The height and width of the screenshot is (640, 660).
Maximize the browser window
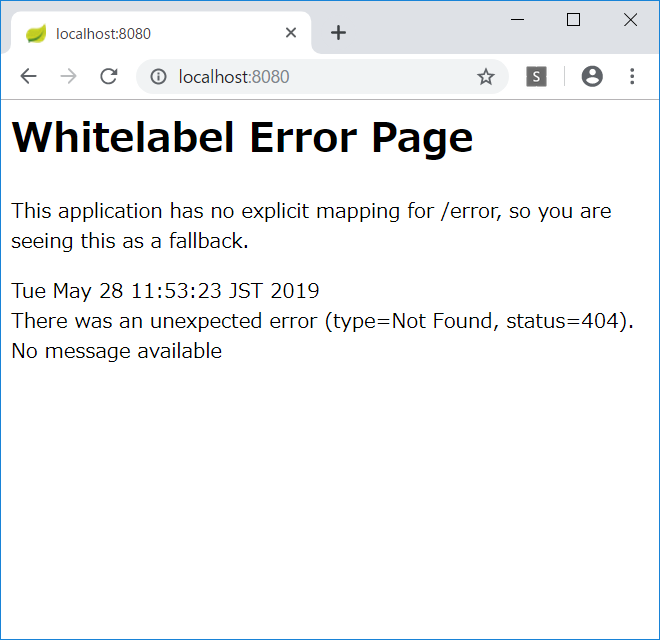click(x=574, y=20)
